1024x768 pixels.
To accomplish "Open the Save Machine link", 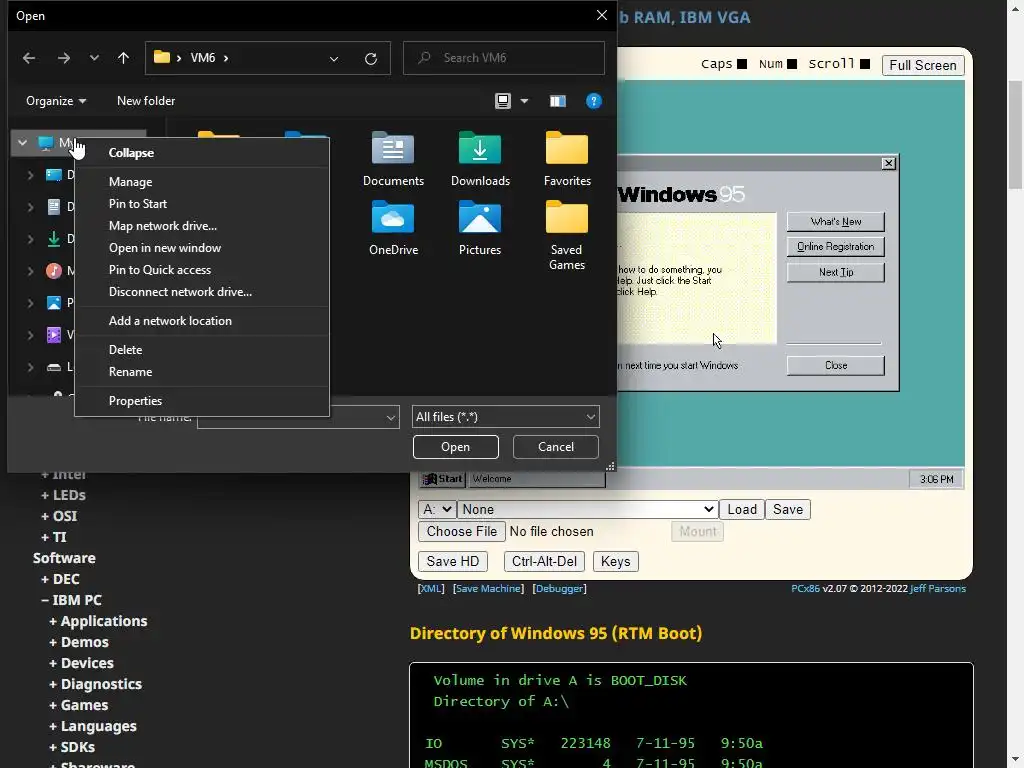I will [x=488, y=589].
